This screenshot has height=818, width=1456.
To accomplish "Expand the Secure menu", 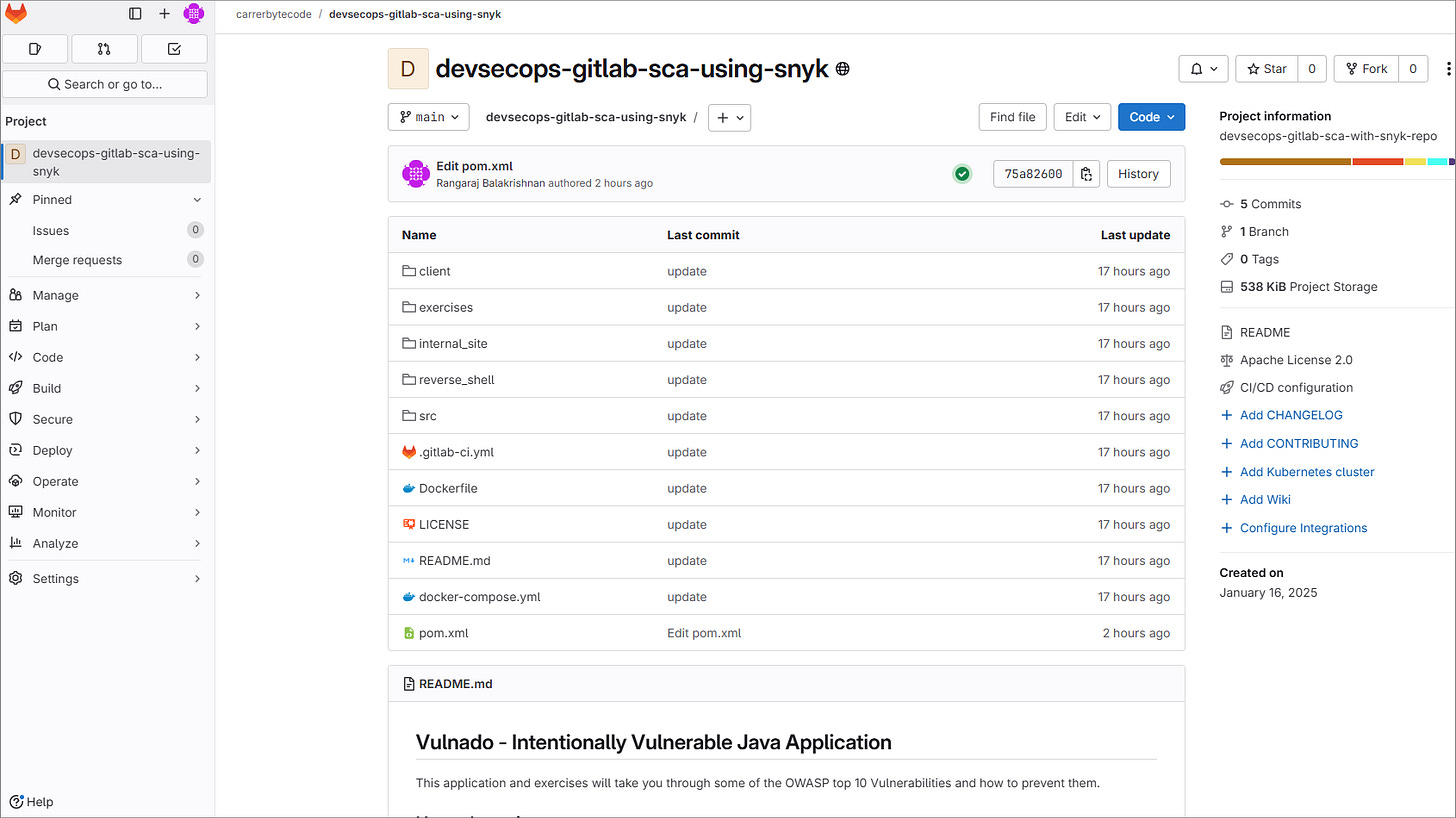I will [105, 419].
